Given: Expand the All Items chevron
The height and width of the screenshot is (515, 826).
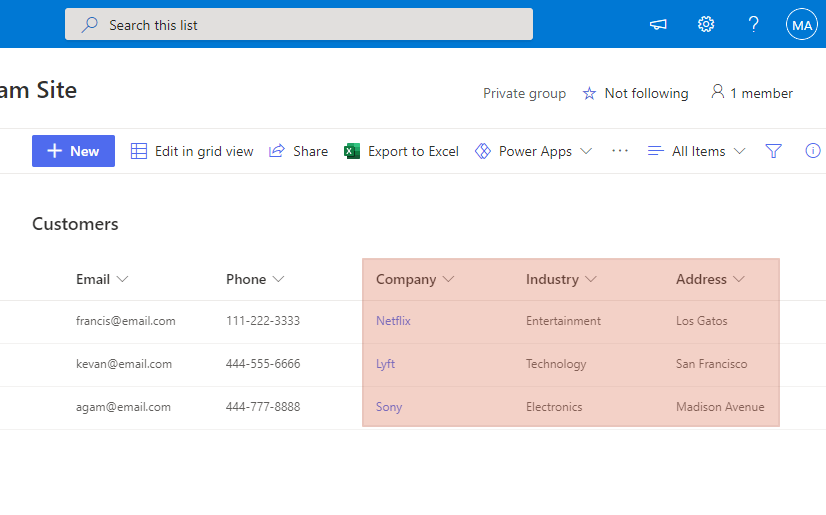Looking at the screenshot, I should click(x=739, y=151).
